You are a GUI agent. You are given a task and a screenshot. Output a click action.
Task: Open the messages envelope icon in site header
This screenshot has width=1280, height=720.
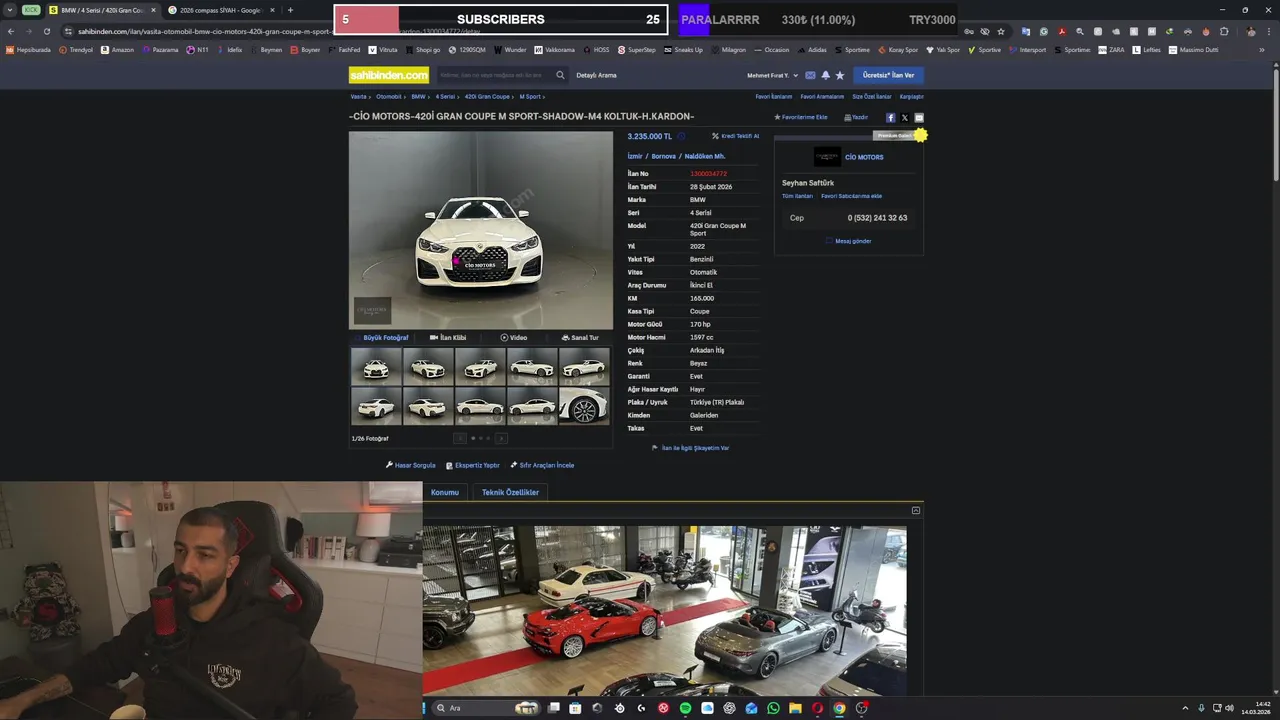(810, 75)
